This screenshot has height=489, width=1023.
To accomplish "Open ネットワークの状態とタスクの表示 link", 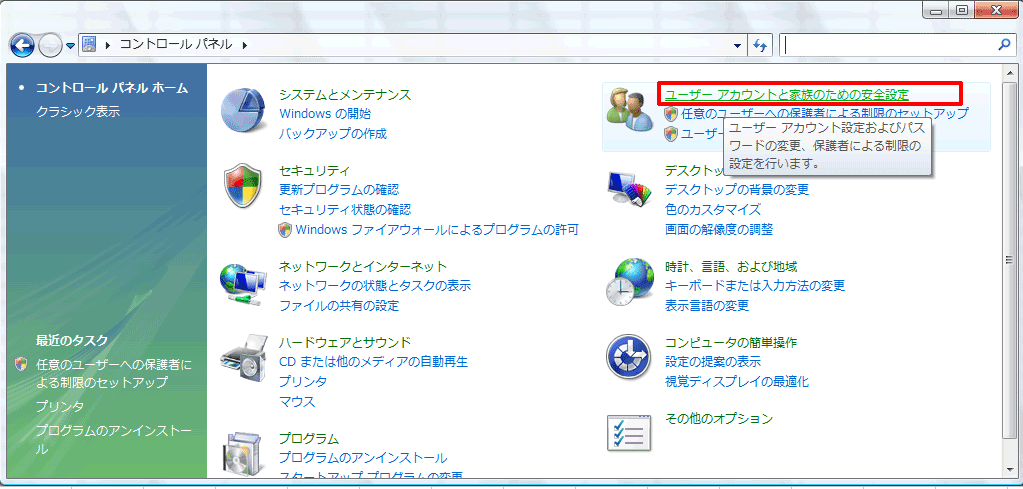I will point(374,286).
